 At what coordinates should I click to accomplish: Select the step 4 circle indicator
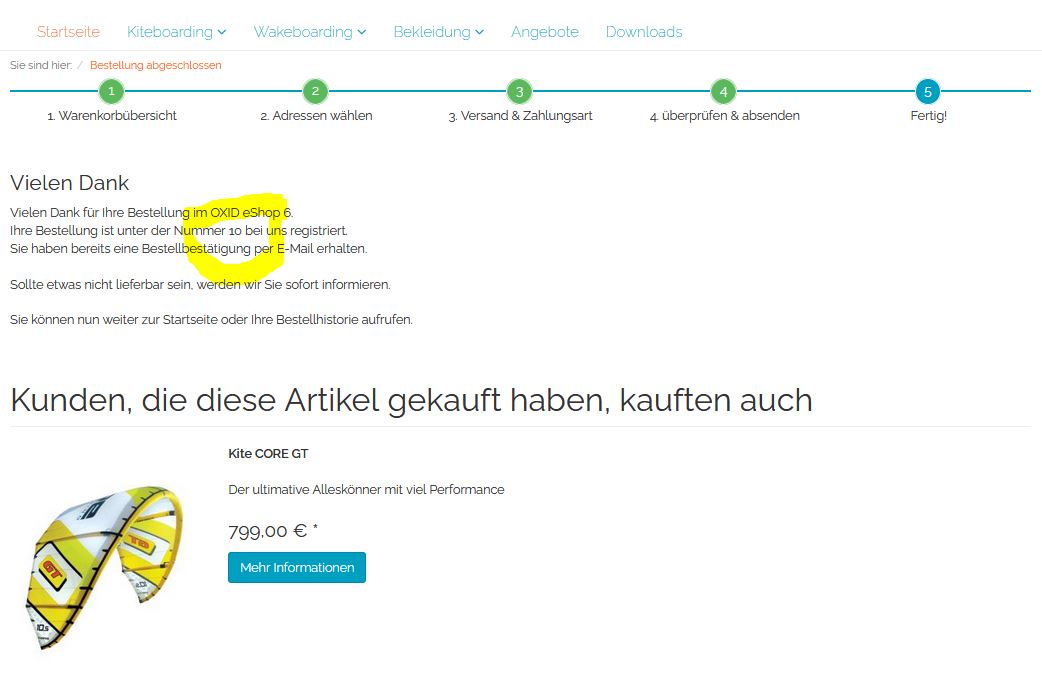click(723, 92)
